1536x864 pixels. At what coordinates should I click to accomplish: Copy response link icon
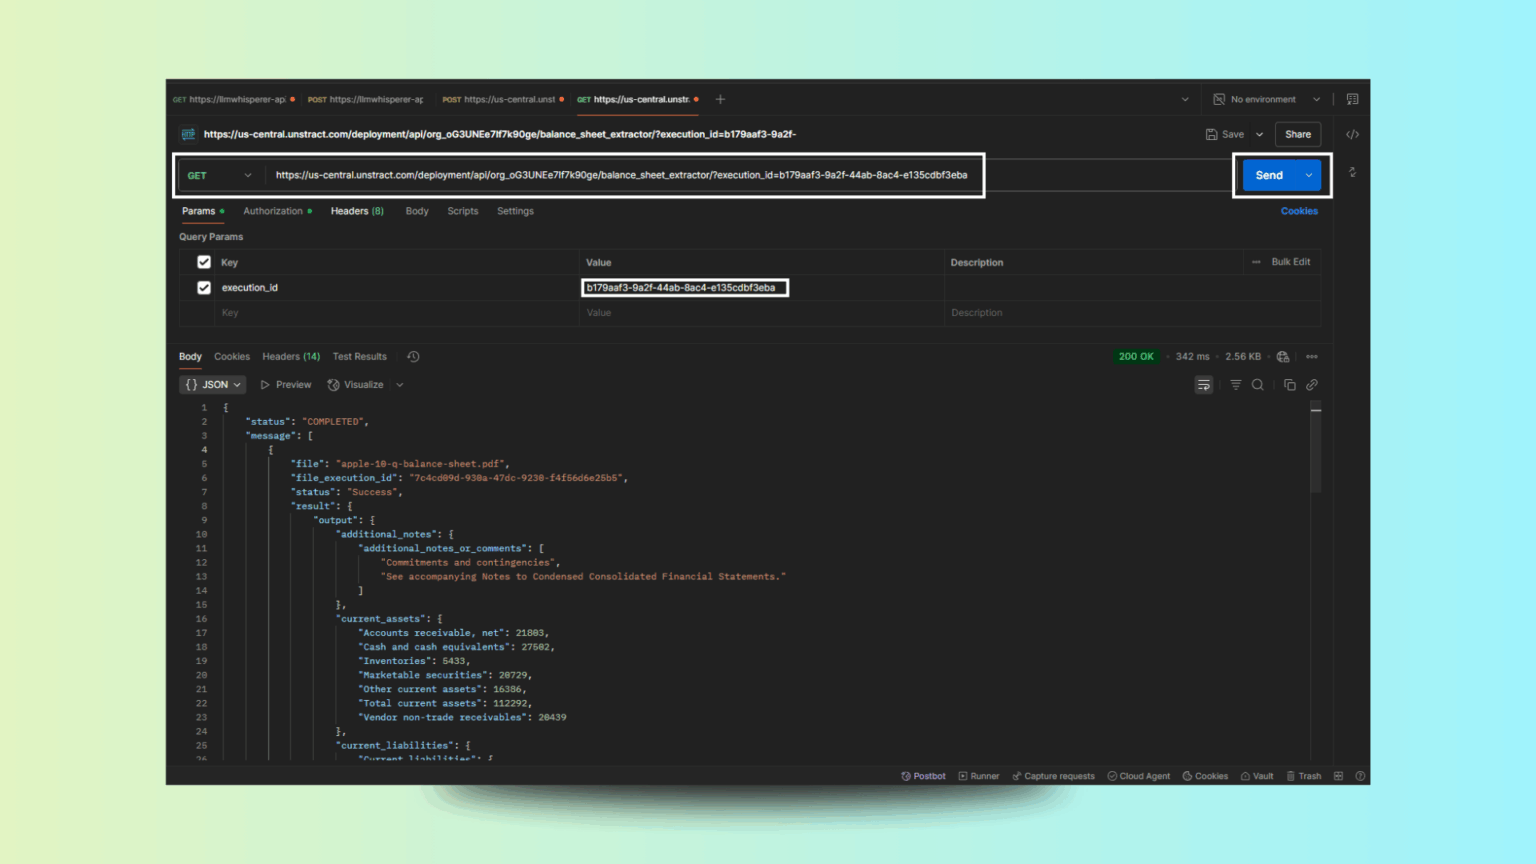tap(1312, 385)
